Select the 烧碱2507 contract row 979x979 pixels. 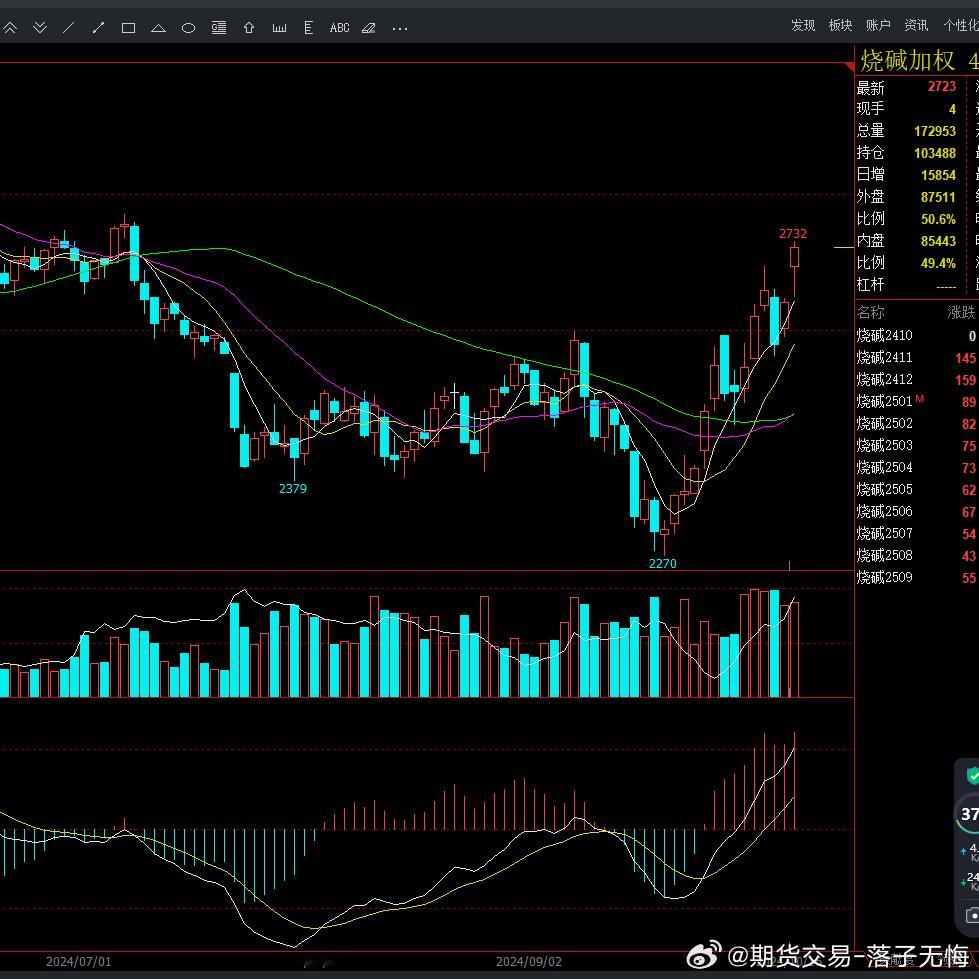917,534
